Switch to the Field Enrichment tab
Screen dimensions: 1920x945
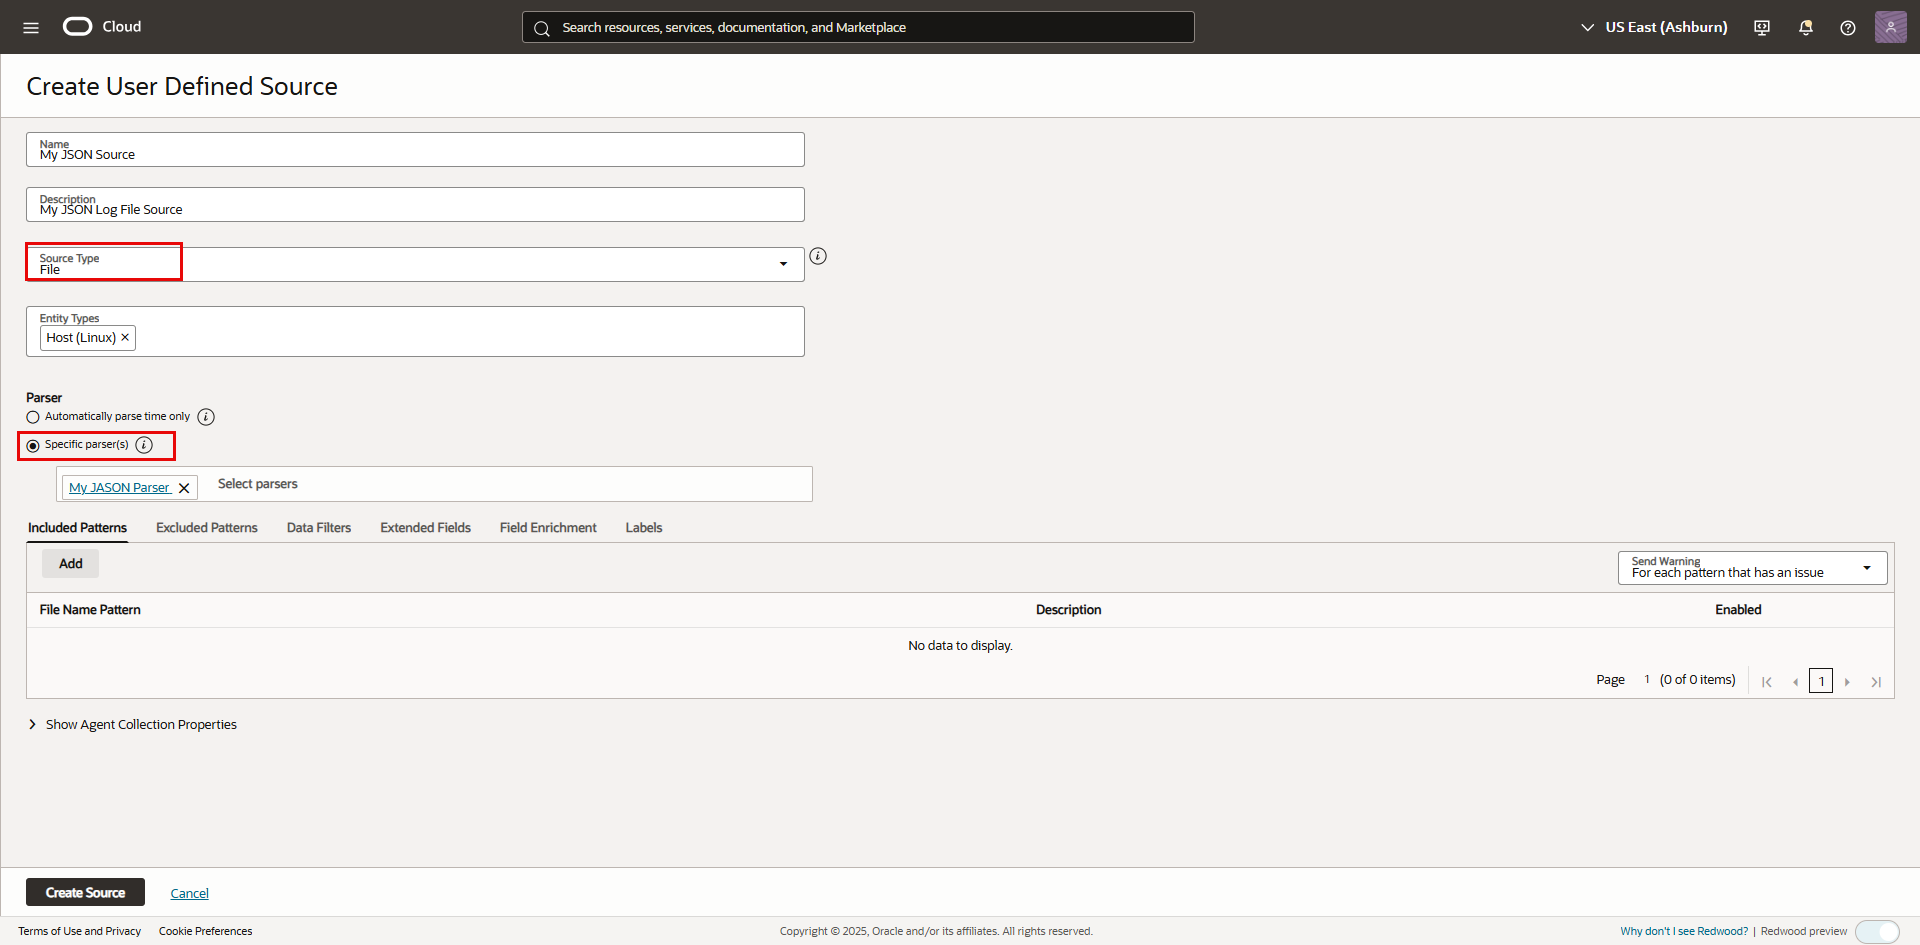click(548, 528)
